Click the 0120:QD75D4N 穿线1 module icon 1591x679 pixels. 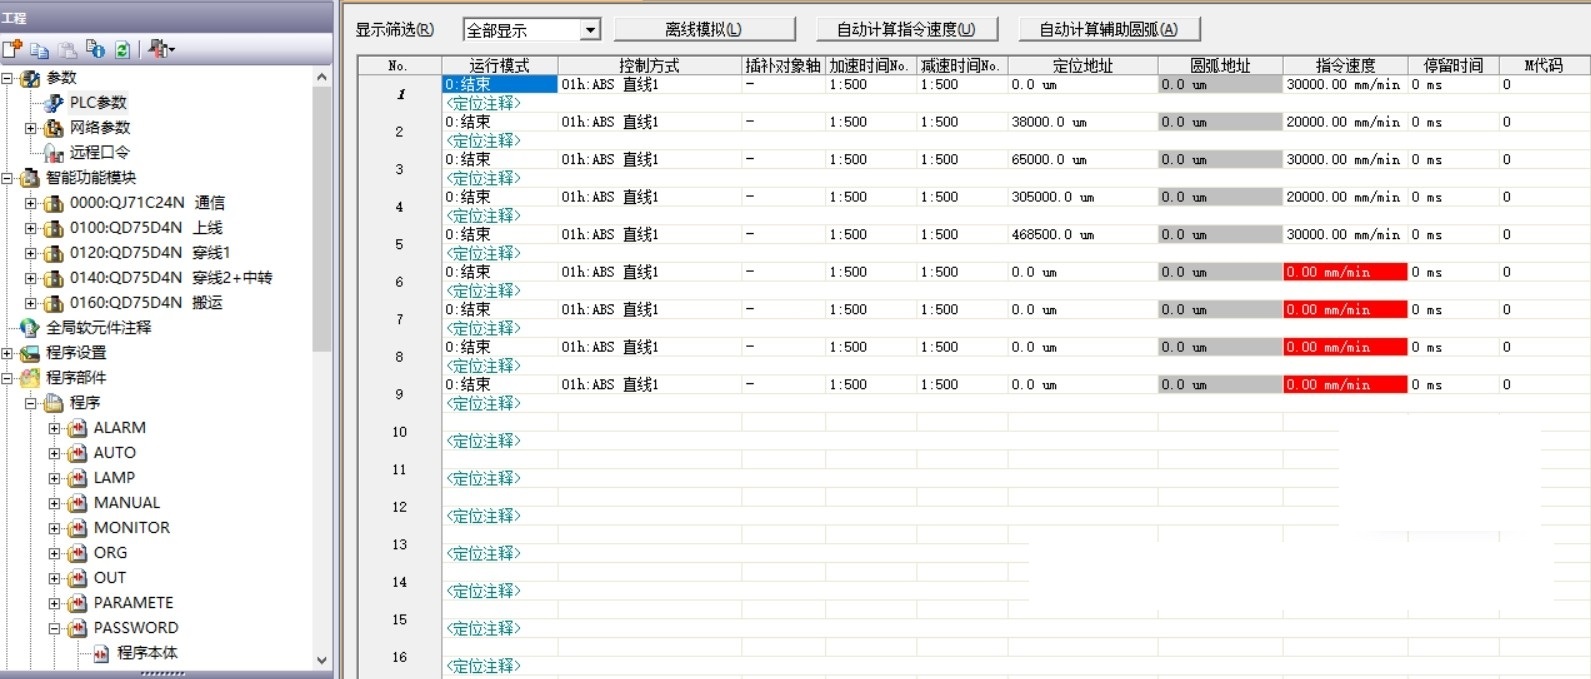click(x=54, y=253)
